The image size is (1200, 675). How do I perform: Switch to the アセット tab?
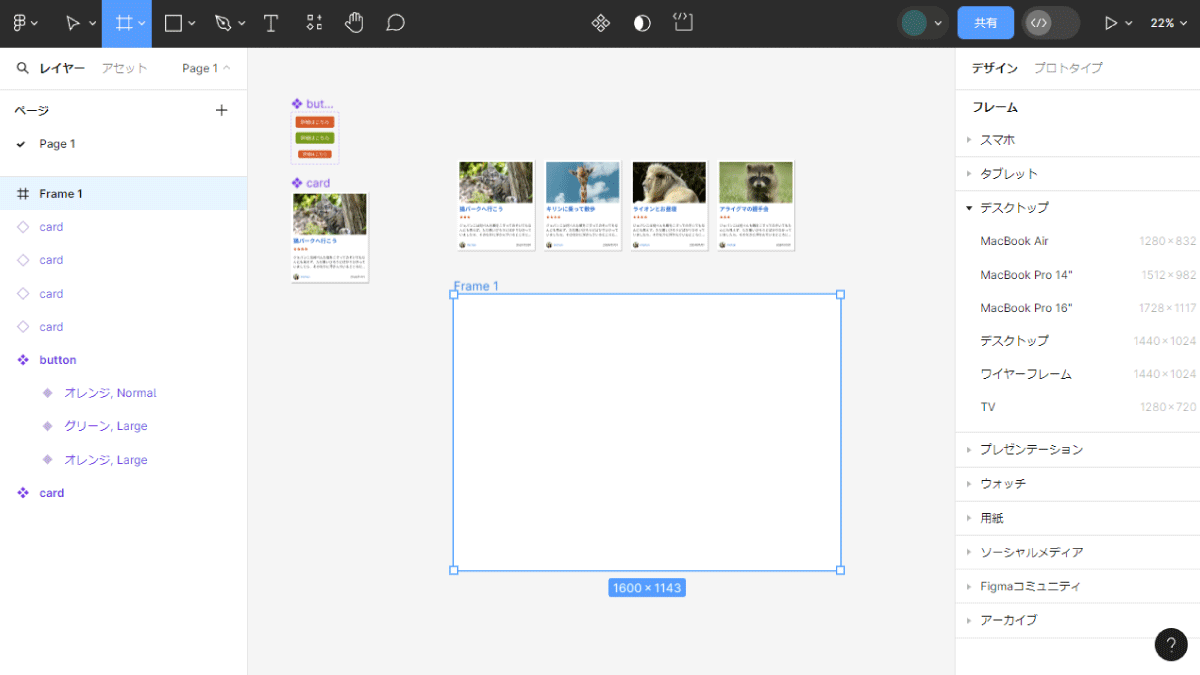pyautogui.click(x=124, y=68)
